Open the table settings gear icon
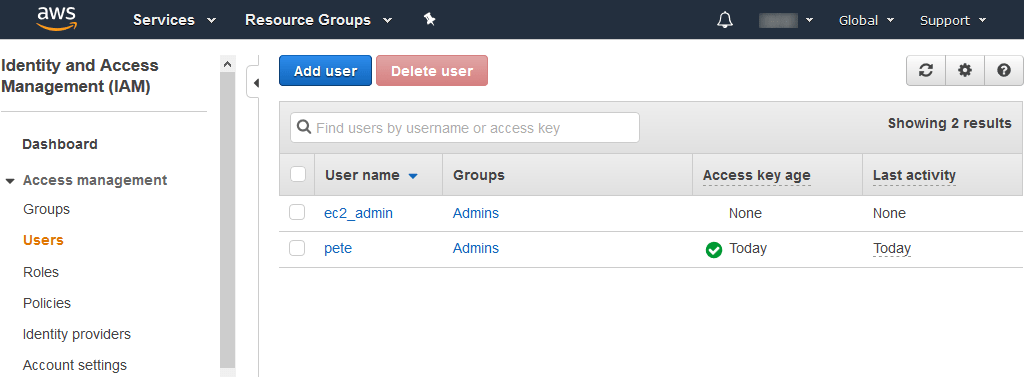 pos(965,71)
